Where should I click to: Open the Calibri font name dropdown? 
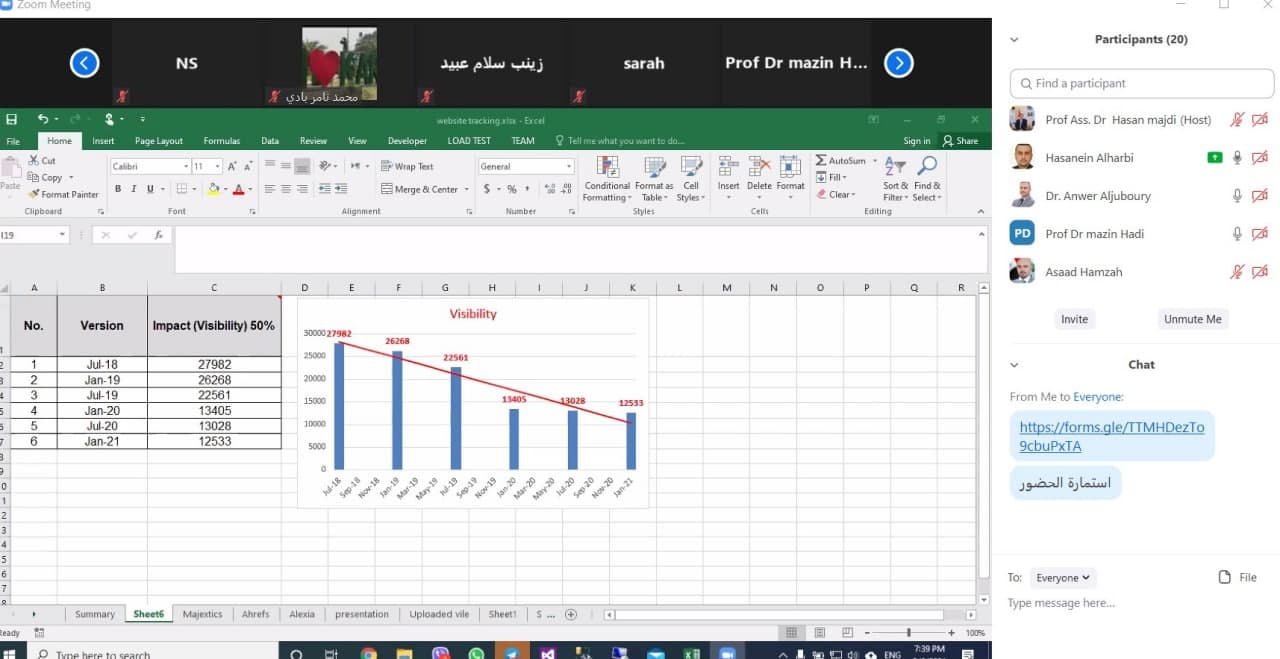coord(186,167)
